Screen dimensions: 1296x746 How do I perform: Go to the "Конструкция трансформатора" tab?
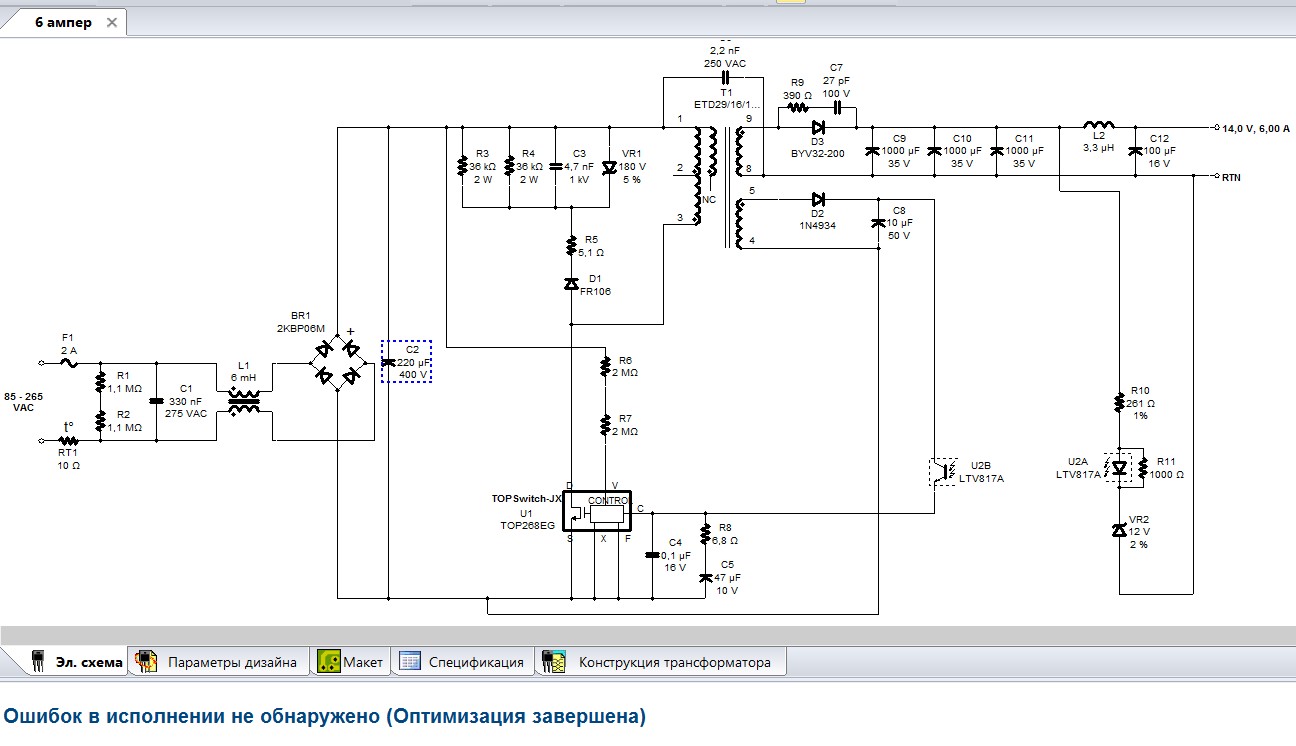660,662
